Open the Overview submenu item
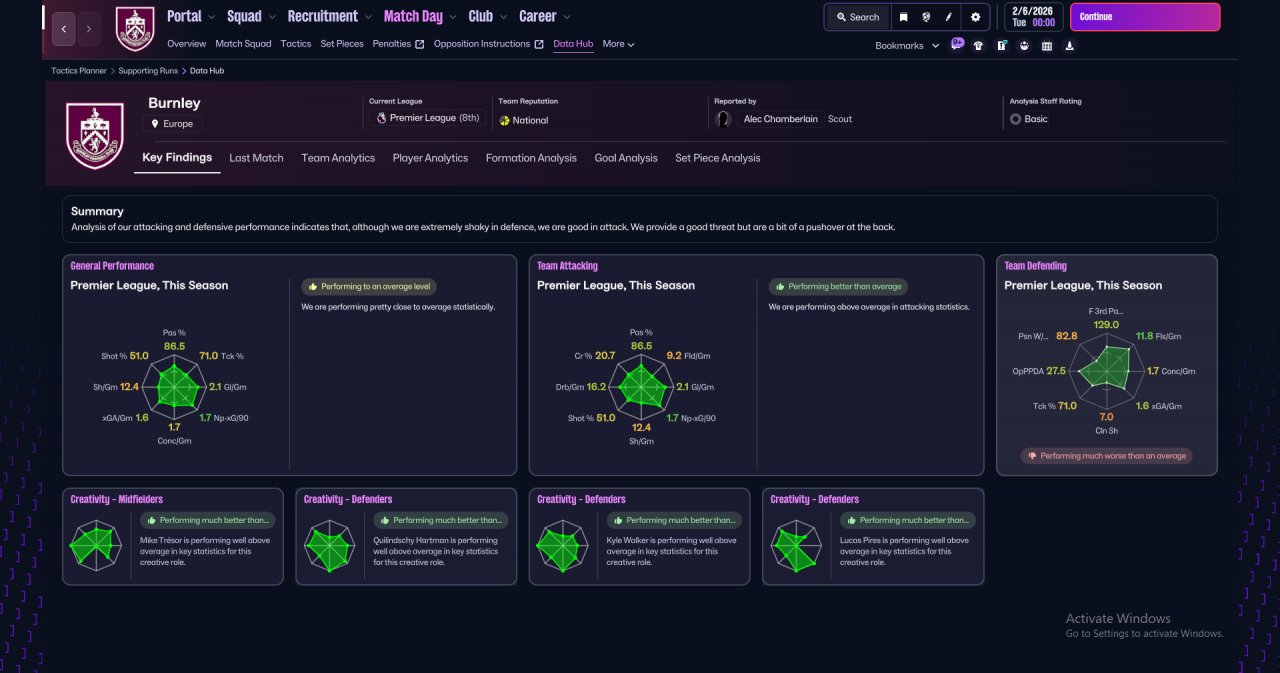Image resolution: width=1280 pixels, height=673 pixels. [186, 44]
